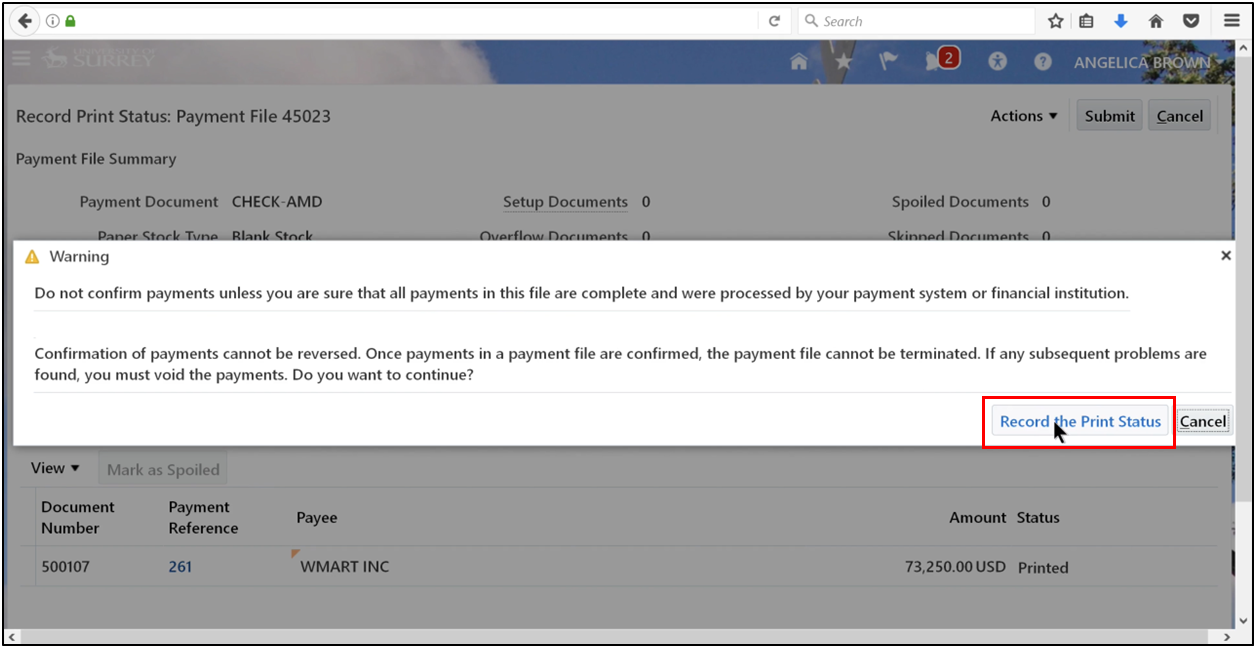Open the Actions dropdown menu
Screen dimensions: 1256x648
pos(1022,115)
